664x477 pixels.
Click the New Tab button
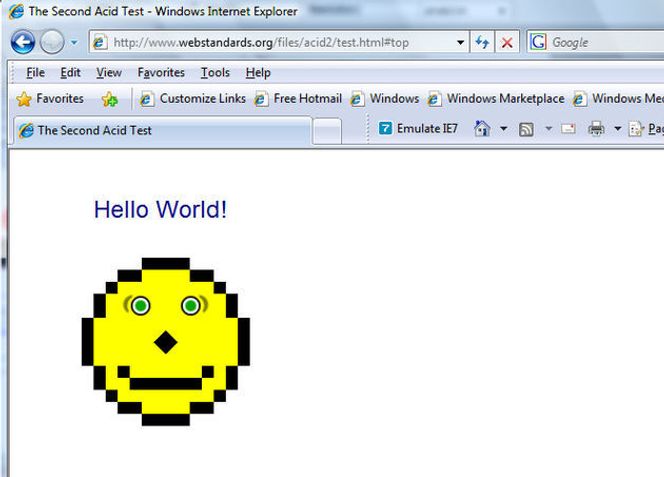point(327,131)
